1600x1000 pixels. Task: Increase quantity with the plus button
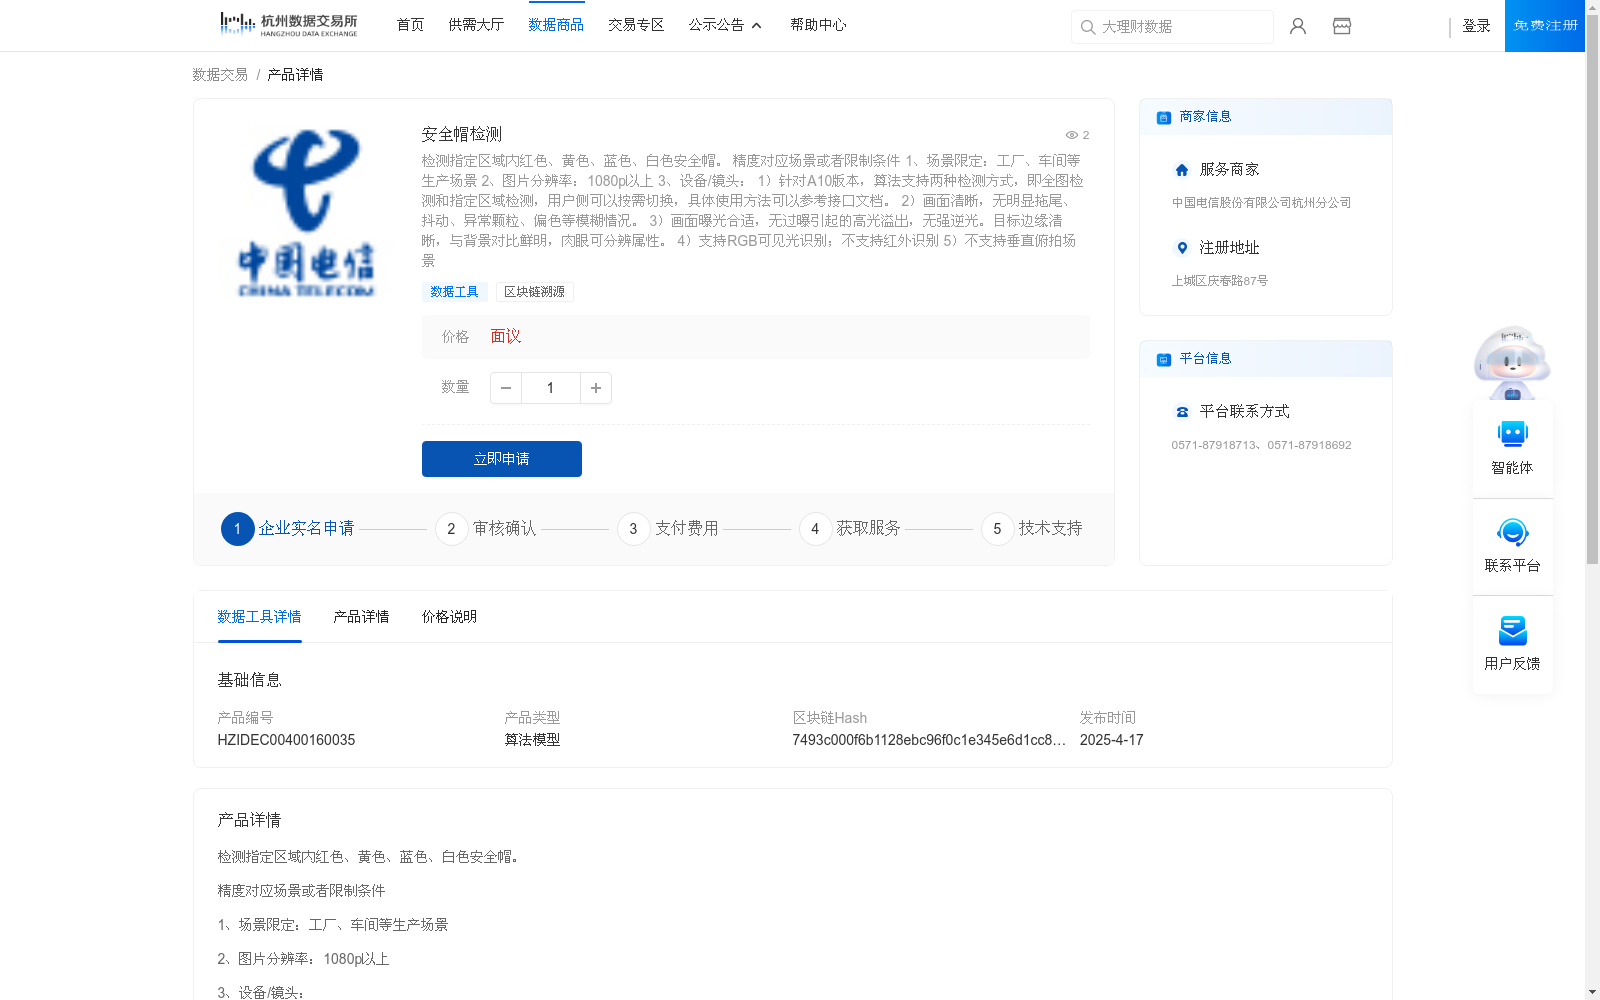point(596,388)
